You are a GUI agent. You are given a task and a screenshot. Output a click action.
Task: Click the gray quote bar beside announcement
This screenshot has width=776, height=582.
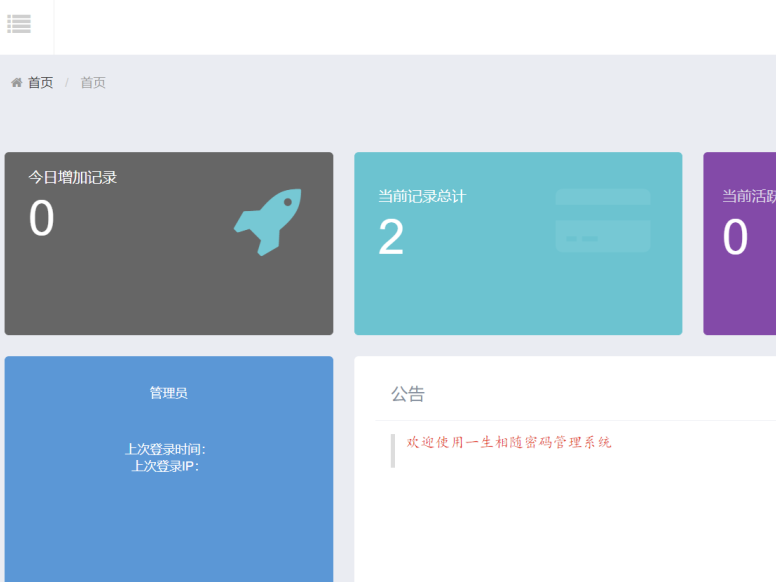(393, 450)
